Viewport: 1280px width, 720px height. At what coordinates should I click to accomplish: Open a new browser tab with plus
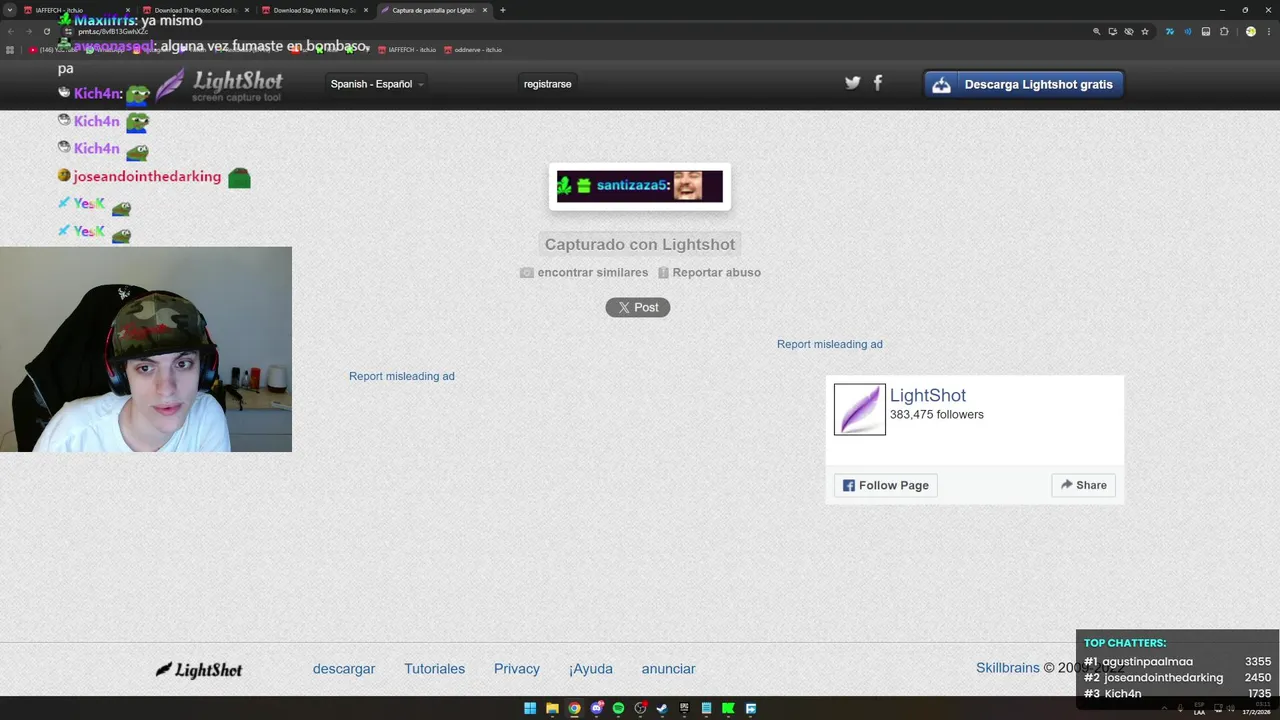point(502,10)
